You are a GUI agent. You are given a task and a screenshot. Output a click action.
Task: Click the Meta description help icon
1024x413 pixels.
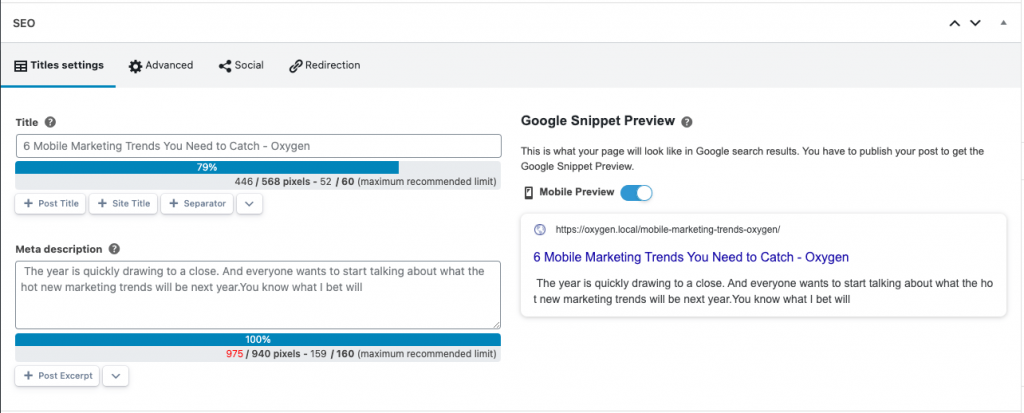(114, 249)
